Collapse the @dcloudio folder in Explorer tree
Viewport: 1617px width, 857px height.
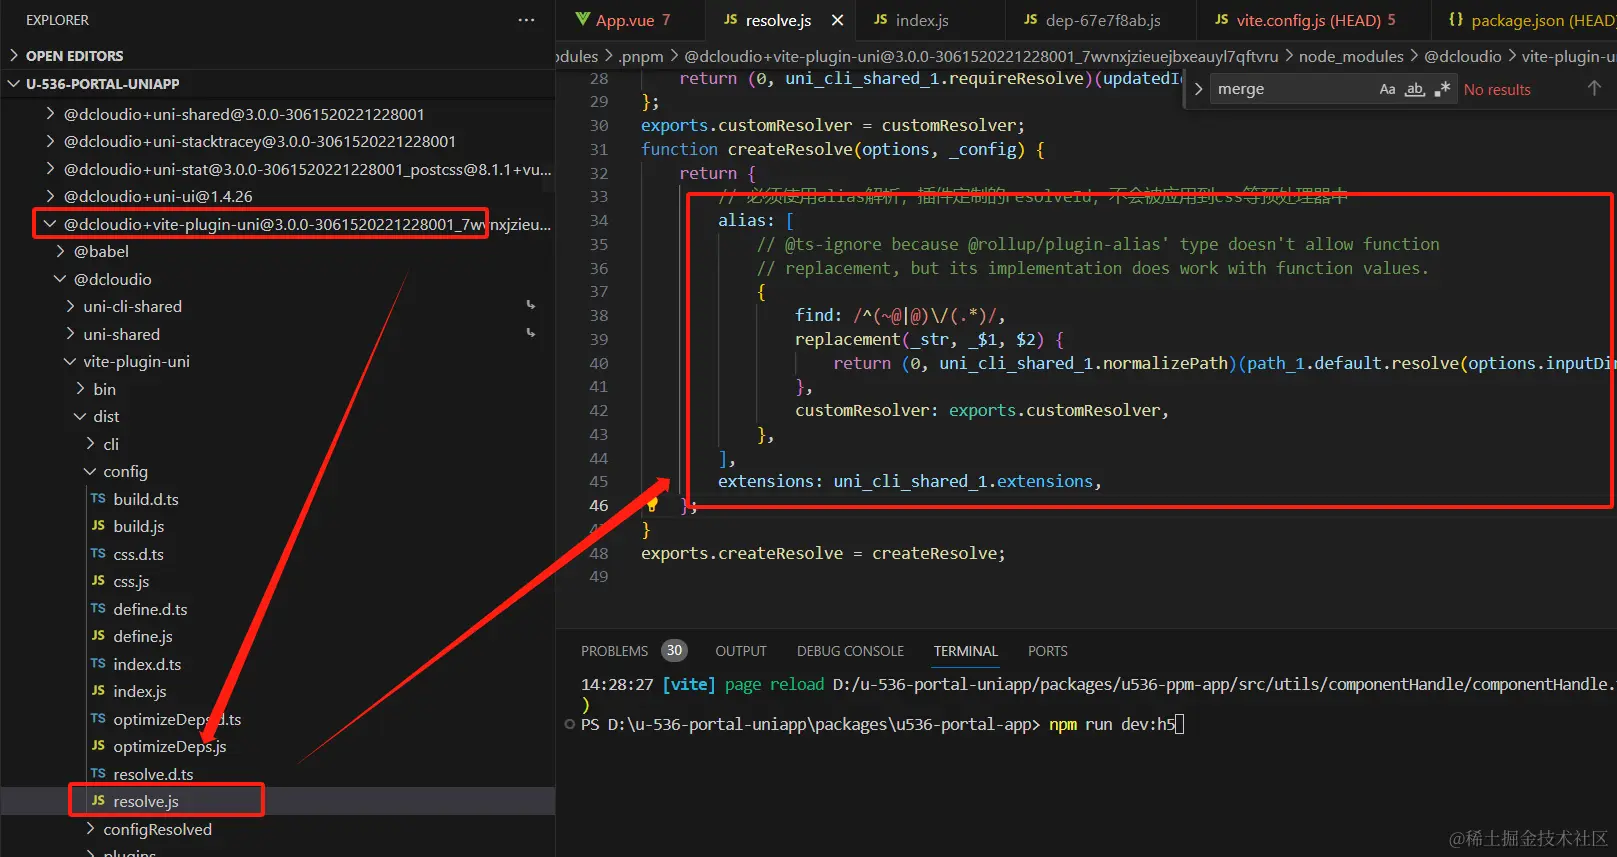click(60, 279)
